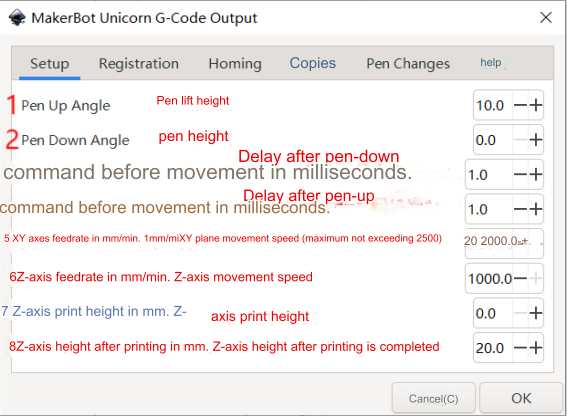Select the Copies tab
This screenshot has width=567, height=417.
(313, 63)
